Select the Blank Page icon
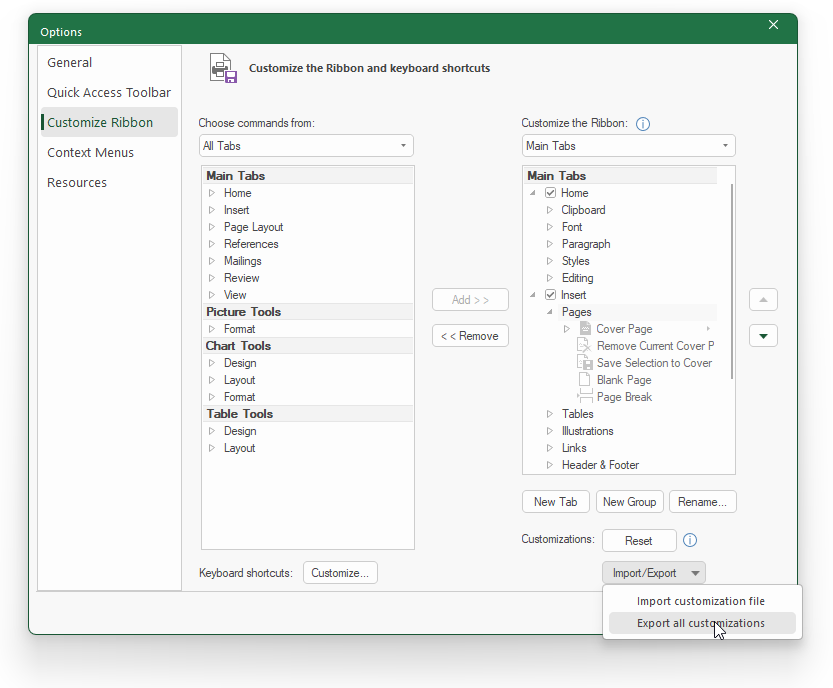 click(x=584, y=379)
